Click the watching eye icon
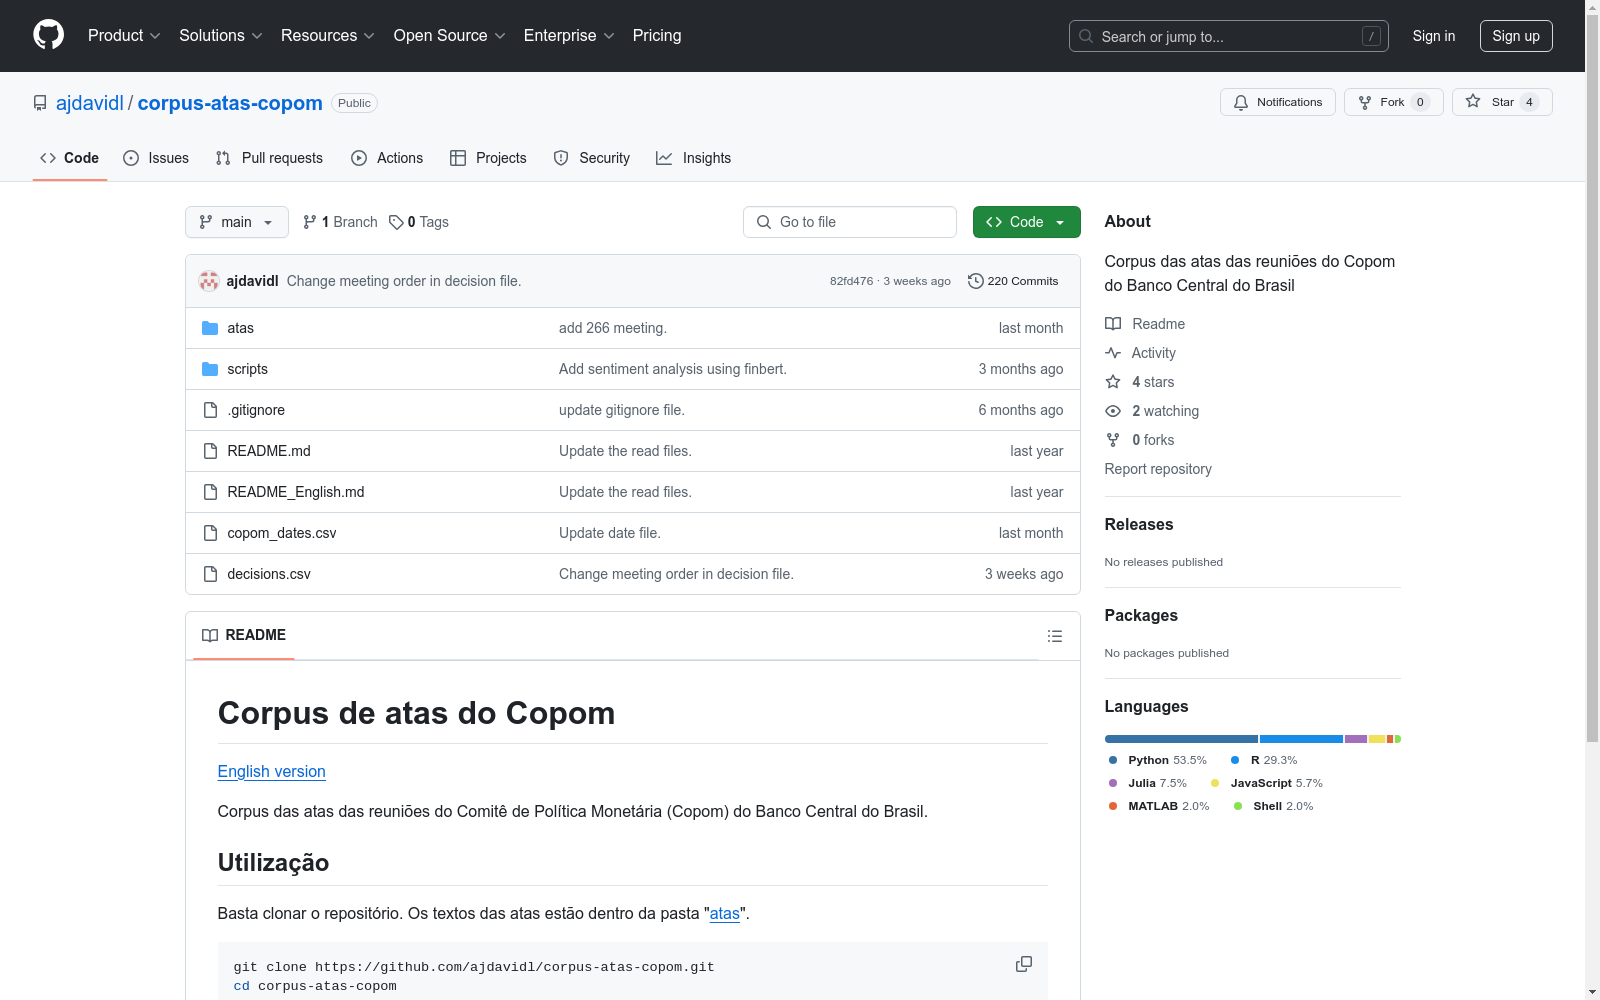Image resolution: width=1600 pixels, height=1000 pixels. [x=1113, y=411]
